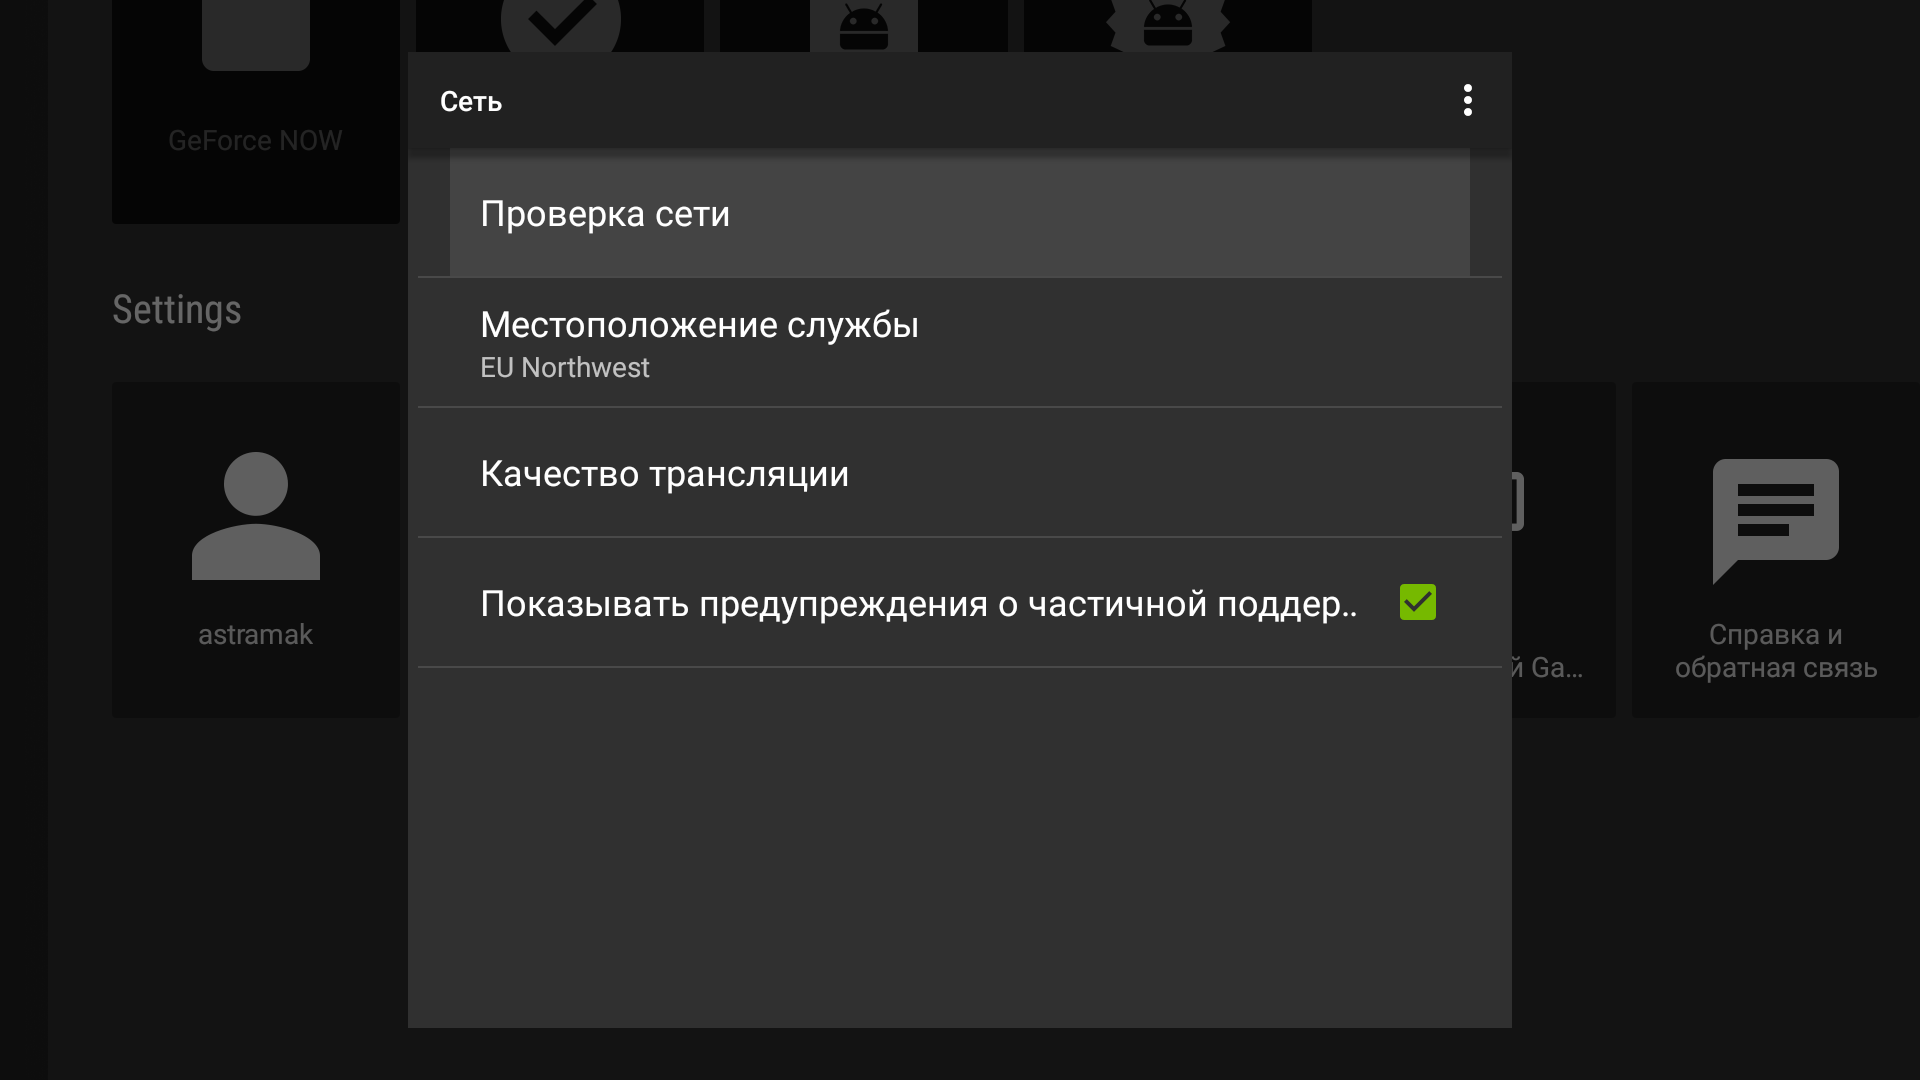Viewport: 1920px width, 1080px height.
Task: Click the Сеть dialog title
Action: 471,101
